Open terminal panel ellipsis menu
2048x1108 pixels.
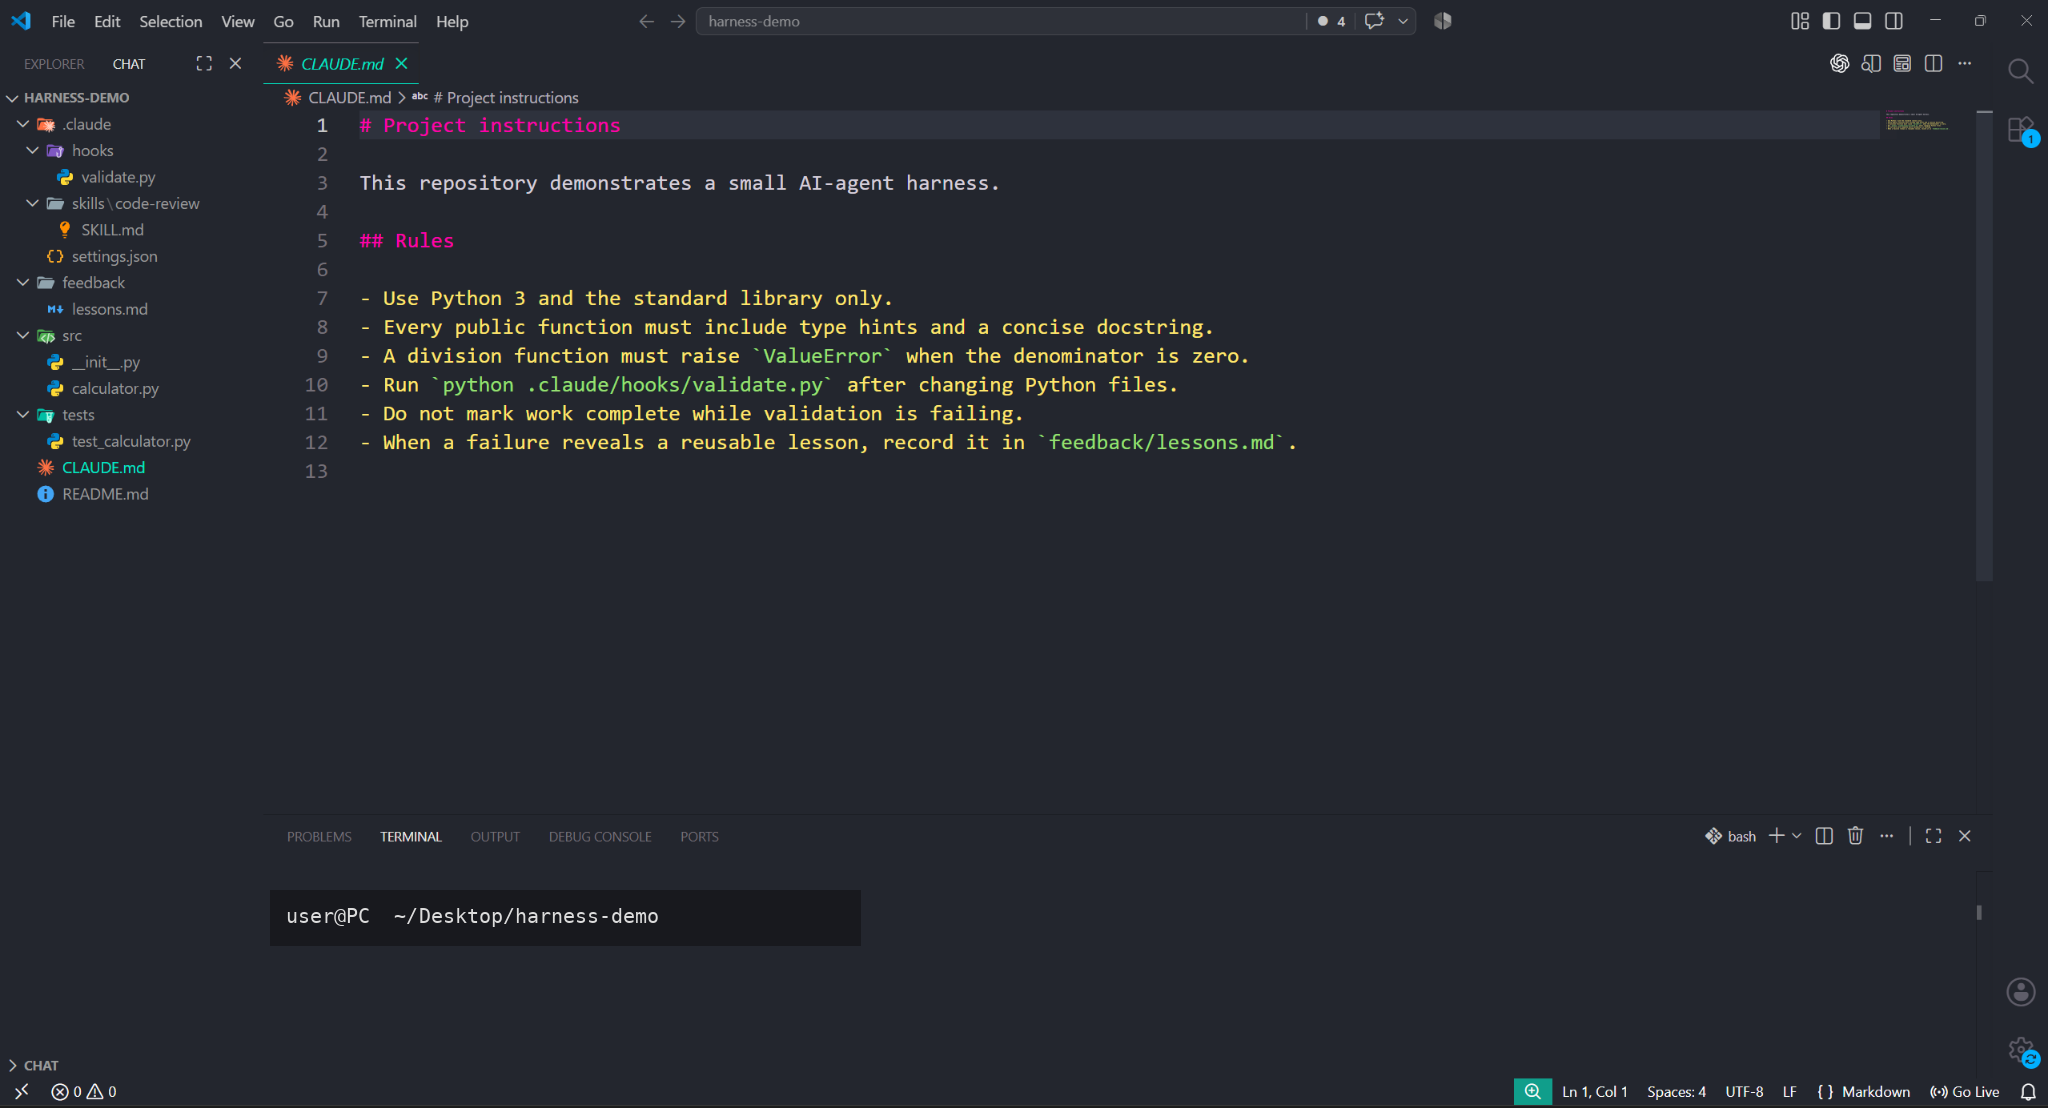coord(1886,836)
